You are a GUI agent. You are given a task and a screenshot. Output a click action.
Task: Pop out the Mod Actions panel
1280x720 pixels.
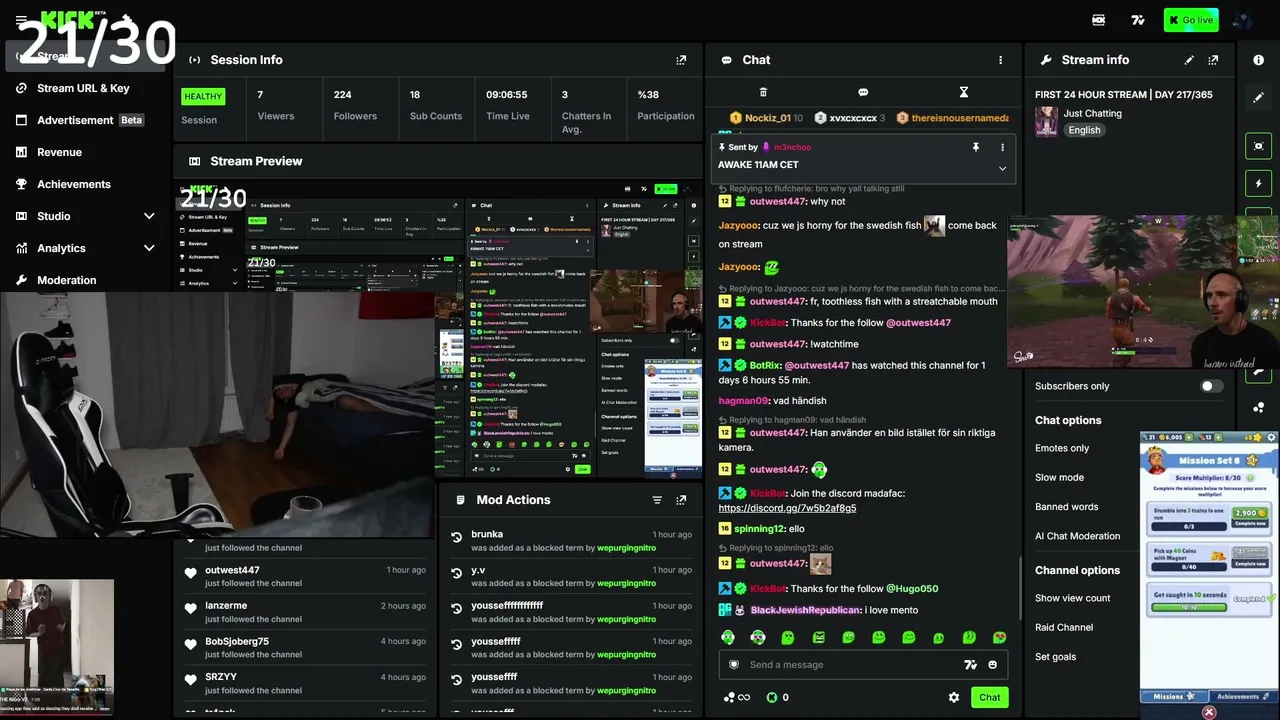pos(681,500)
